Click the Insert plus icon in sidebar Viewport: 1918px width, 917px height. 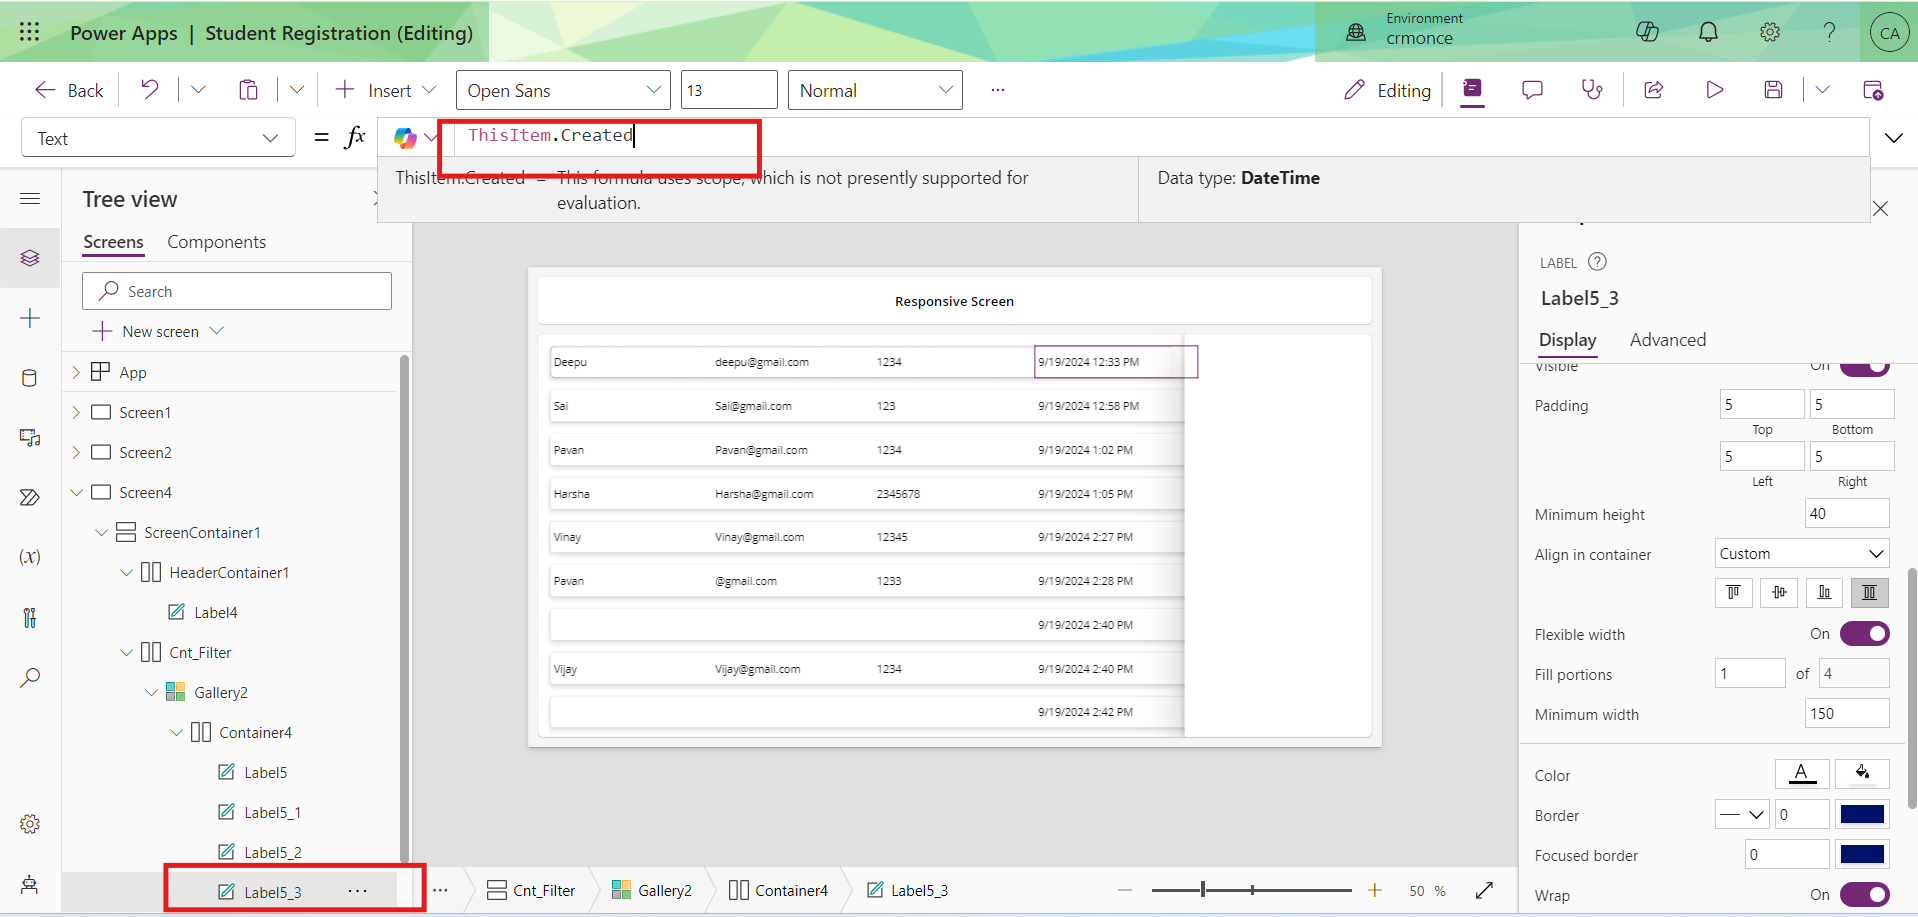(30, 318)
